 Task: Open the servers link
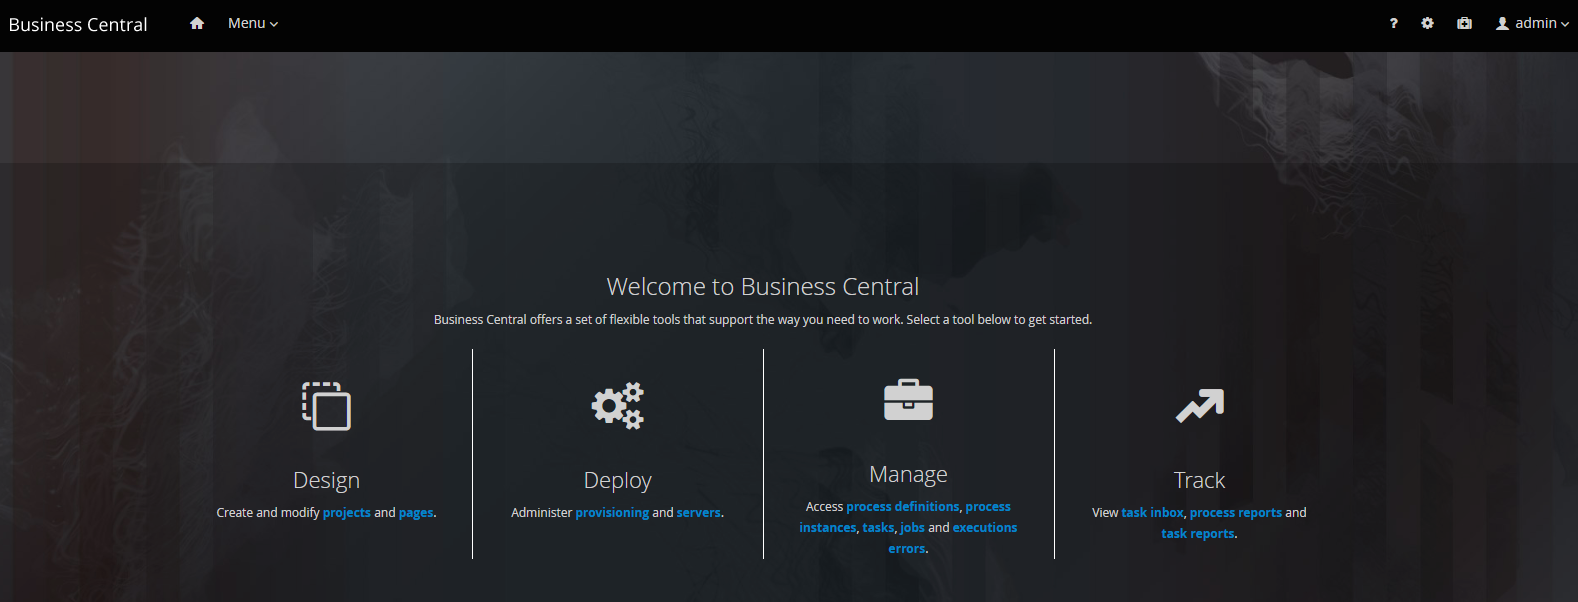(x=698, y=513)
